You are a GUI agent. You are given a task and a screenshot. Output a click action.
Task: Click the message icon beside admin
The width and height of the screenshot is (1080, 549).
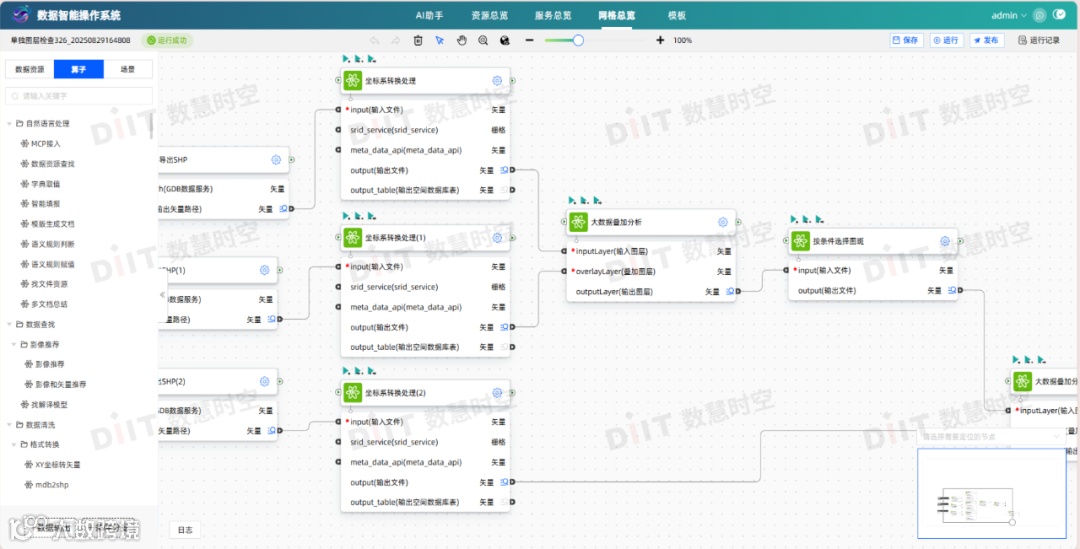pos(1039,15)
